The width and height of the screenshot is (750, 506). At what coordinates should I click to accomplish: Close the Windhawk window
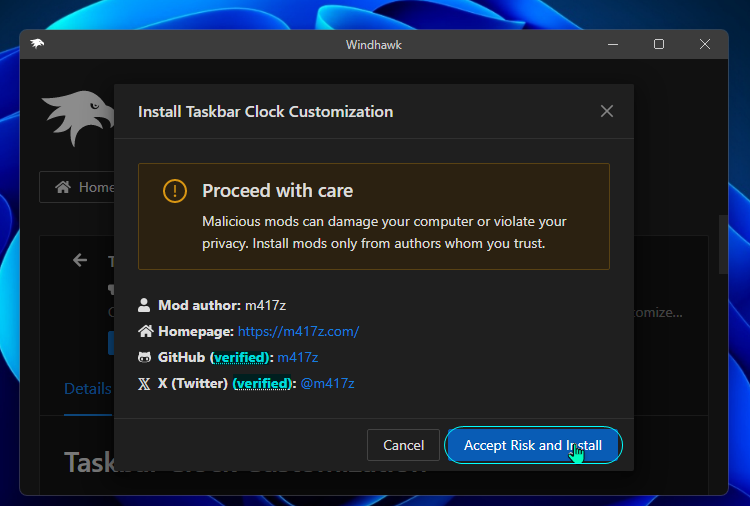705,44
